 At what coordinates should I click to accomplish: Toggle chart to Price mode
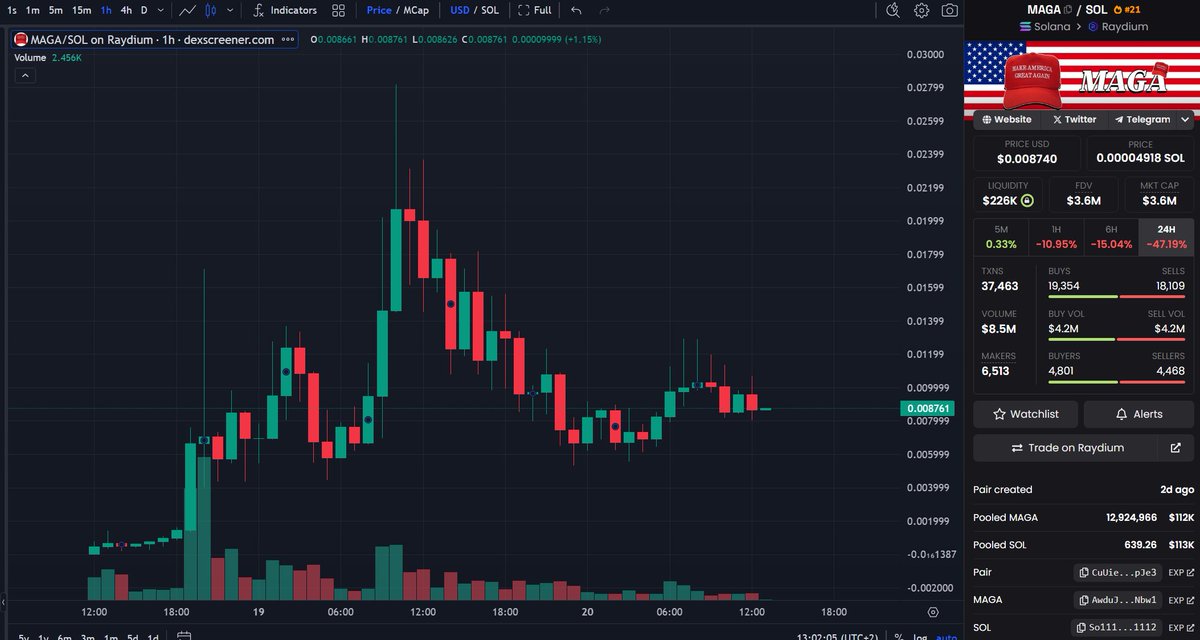click(379, 10)
